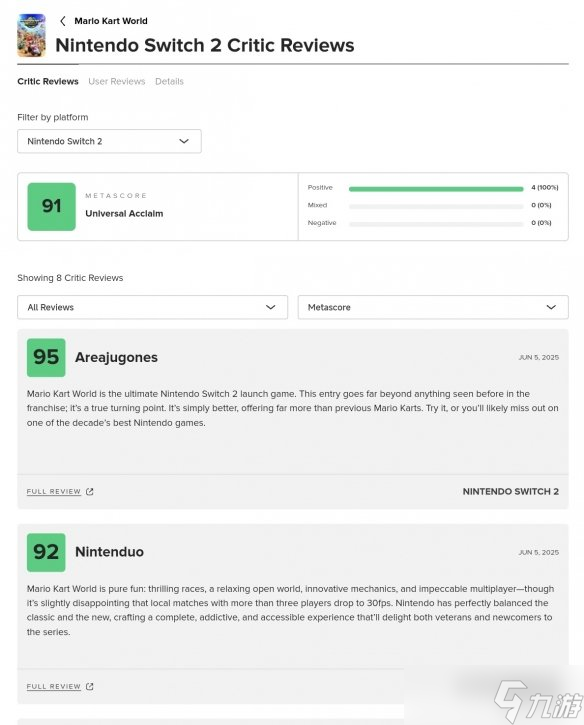Select the Critic Reviews tab

pyautogui.click(x=48, y=81)
